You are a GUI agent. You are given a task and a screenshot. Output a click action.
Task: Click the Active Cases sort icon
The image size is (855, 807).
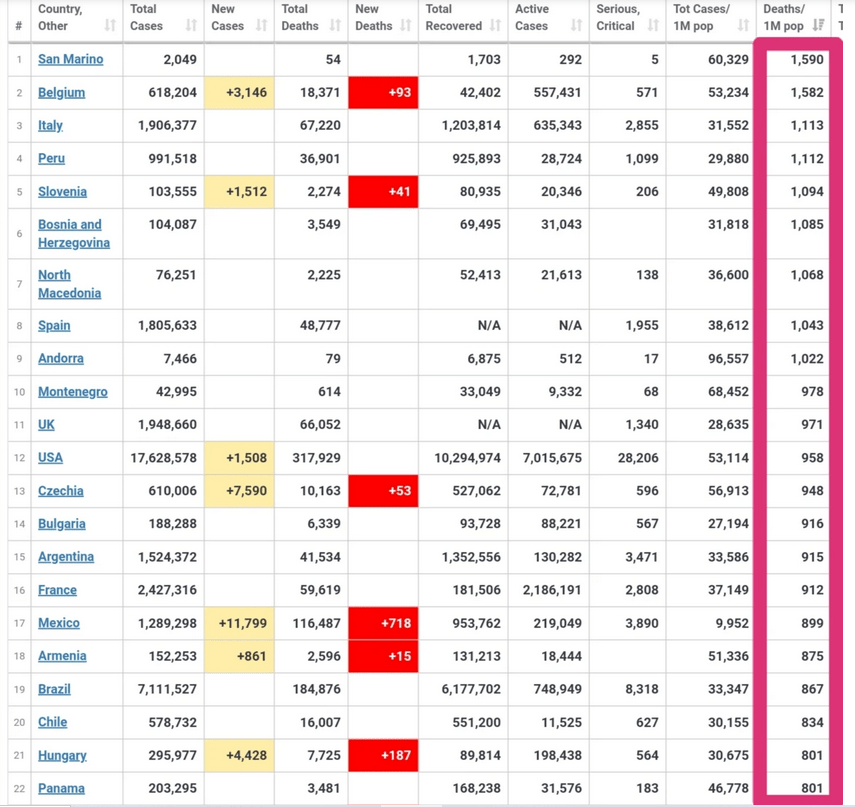pyautogui.click(x=576, y=26)
